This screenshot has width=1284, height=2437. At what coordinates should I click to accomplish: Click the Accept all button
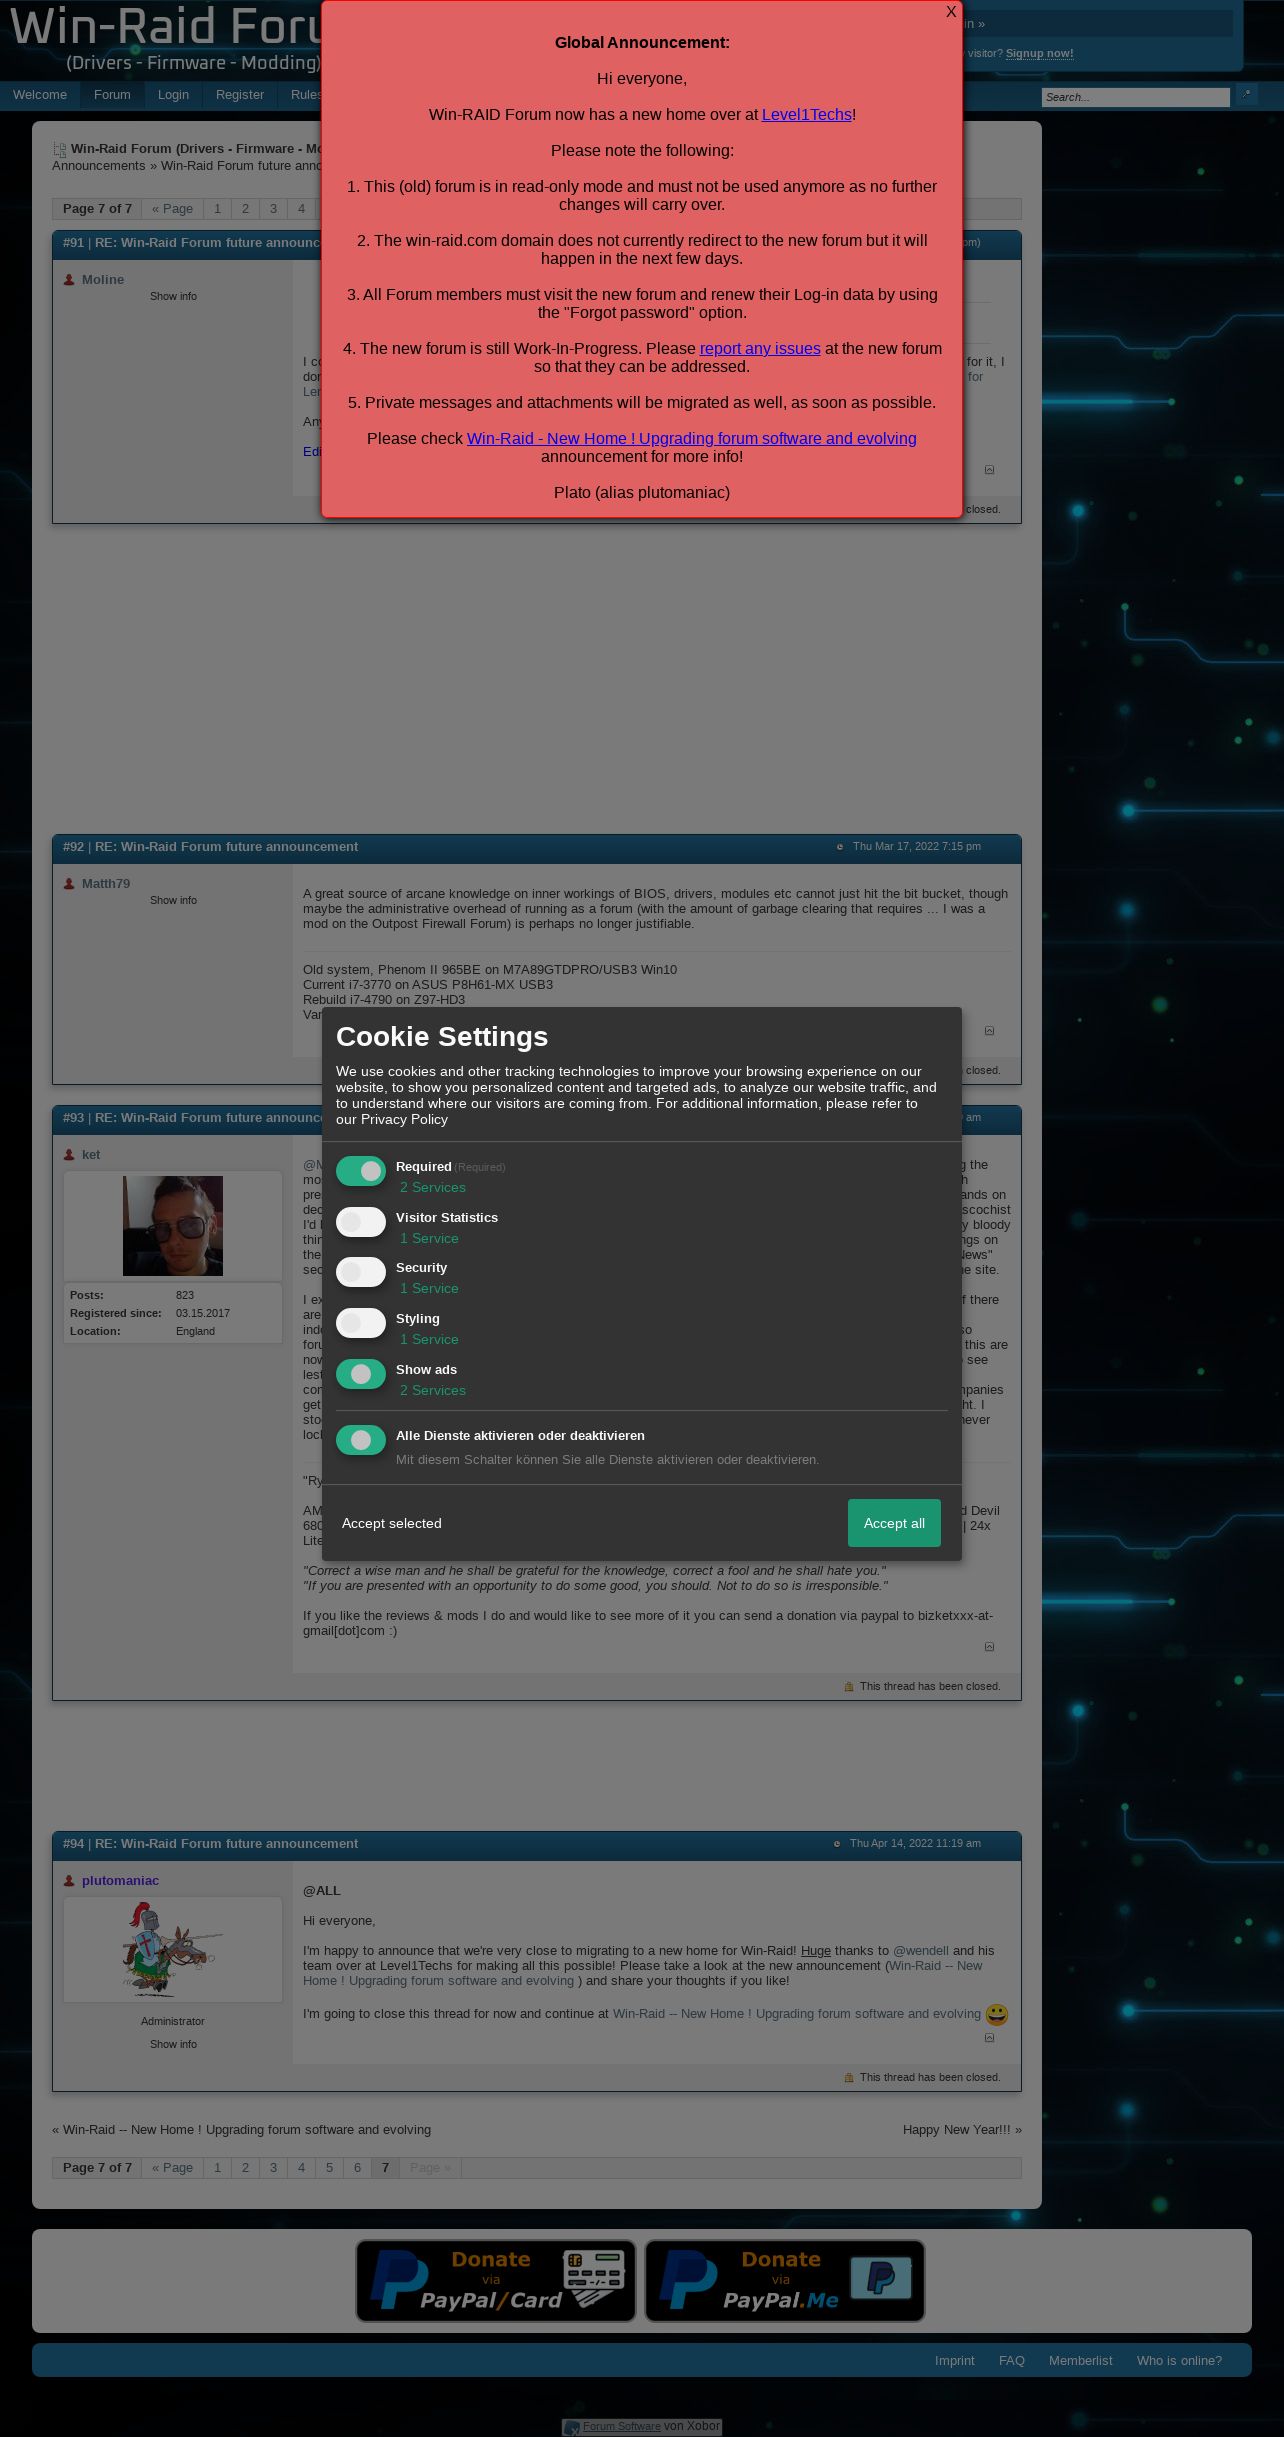coord(894,1523)
